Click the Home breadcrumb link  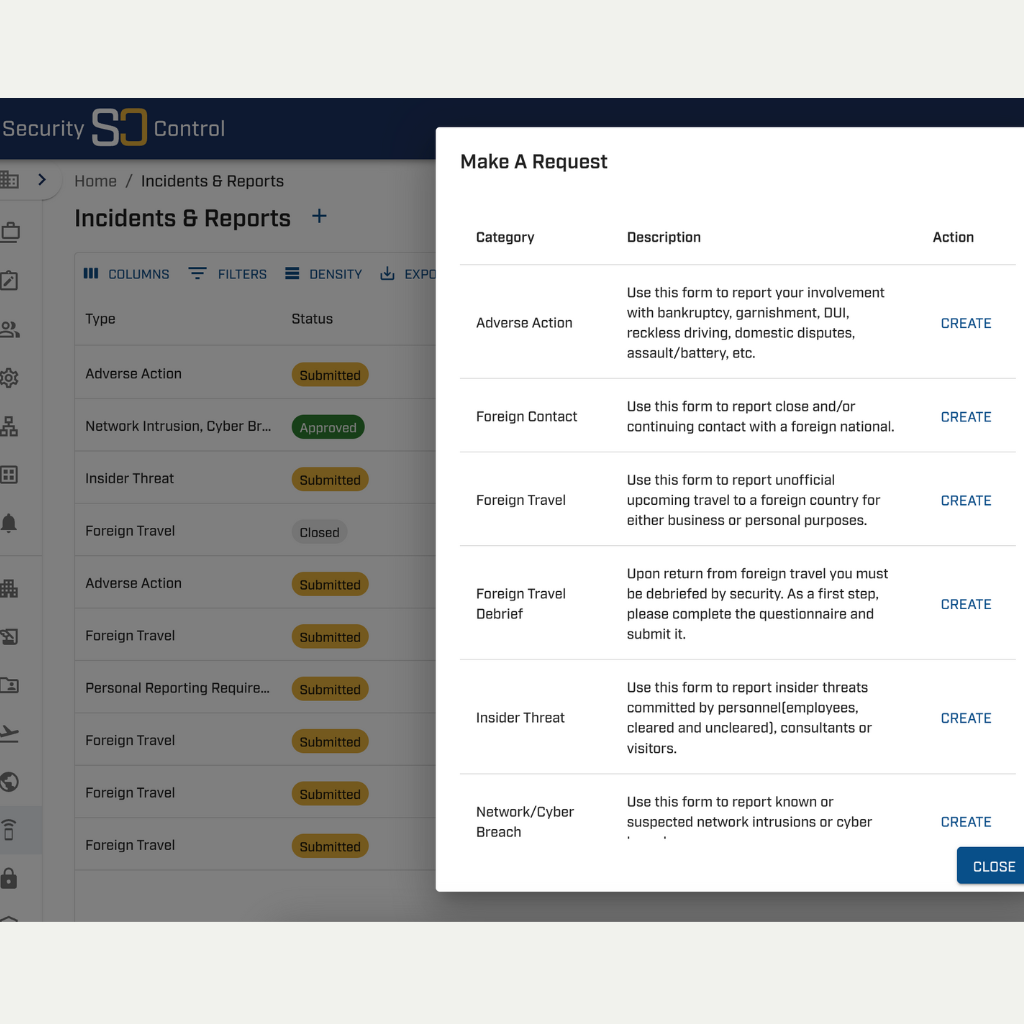point(95,181)
